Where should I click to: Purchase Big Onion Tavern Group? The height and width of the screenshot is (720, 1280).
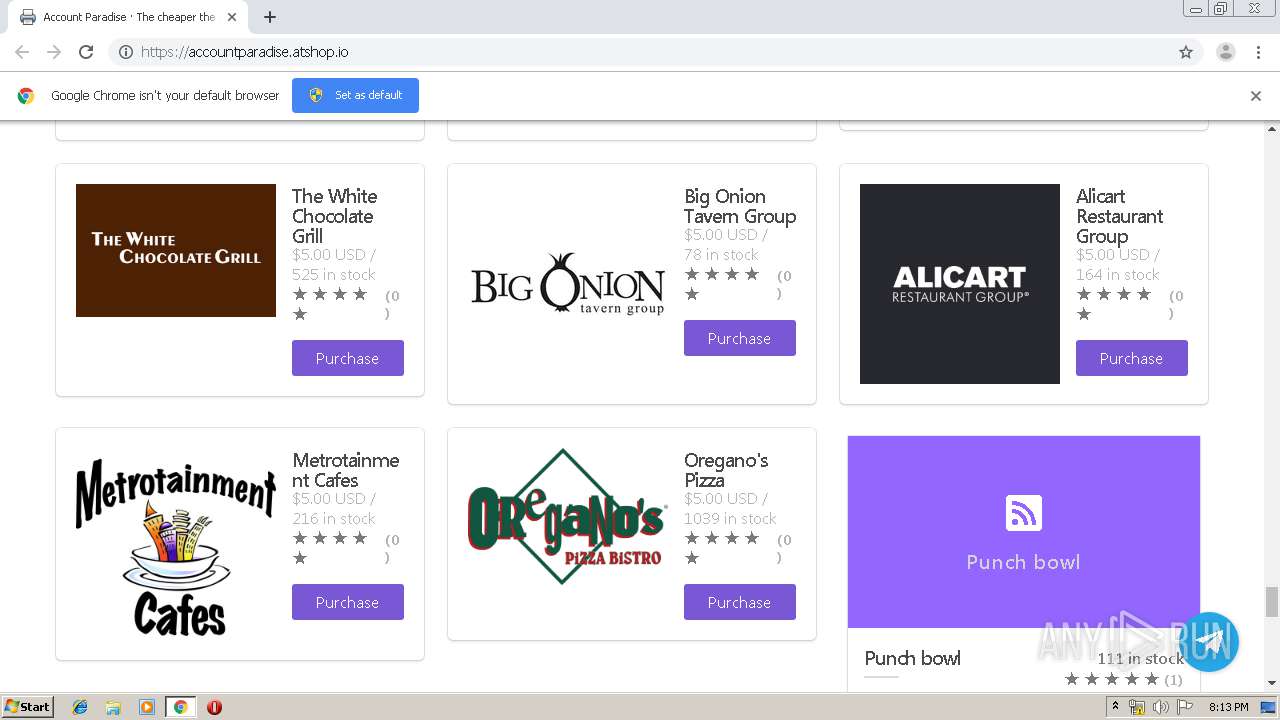(x=740, y=338)
